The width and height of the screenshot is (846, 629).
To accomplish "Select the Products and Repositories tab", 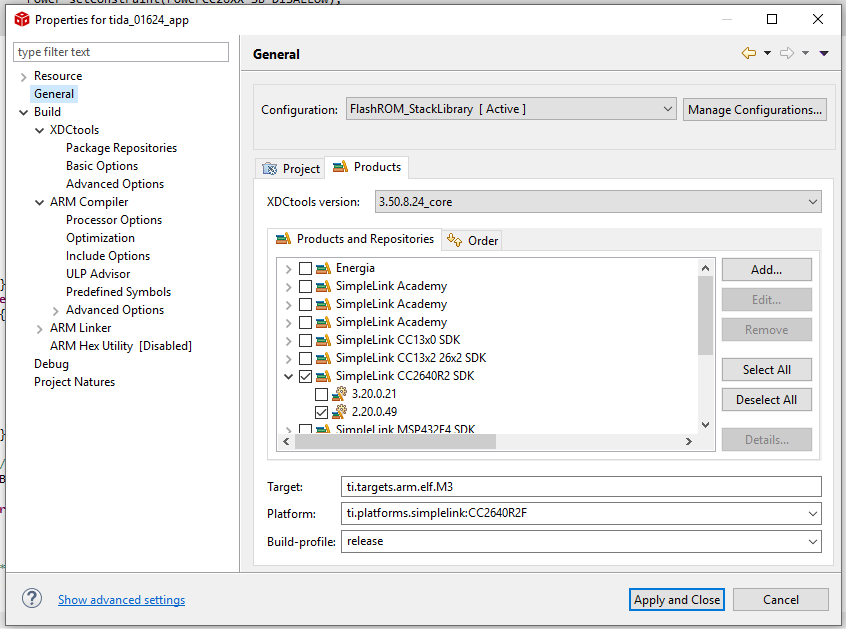I will click(x=354, y=238).
